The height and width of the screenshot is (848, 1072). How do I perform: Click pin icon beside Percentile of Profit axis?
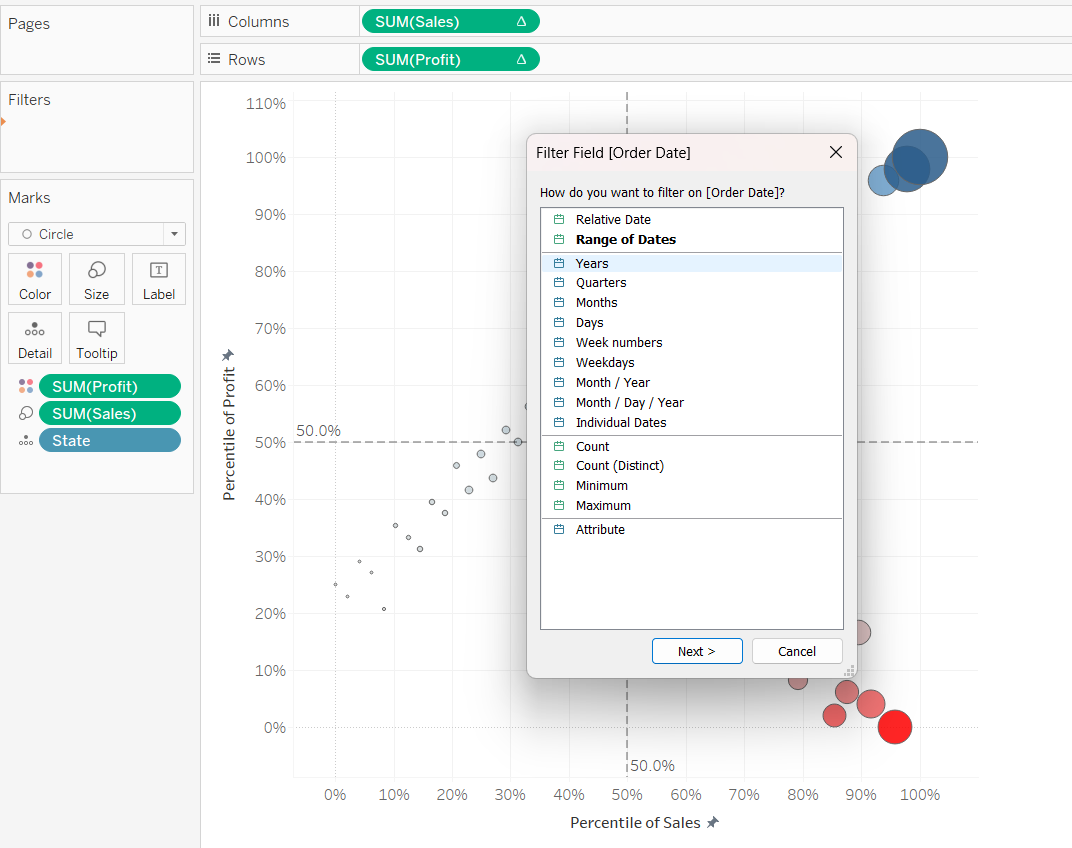click(x=228, y=355)
